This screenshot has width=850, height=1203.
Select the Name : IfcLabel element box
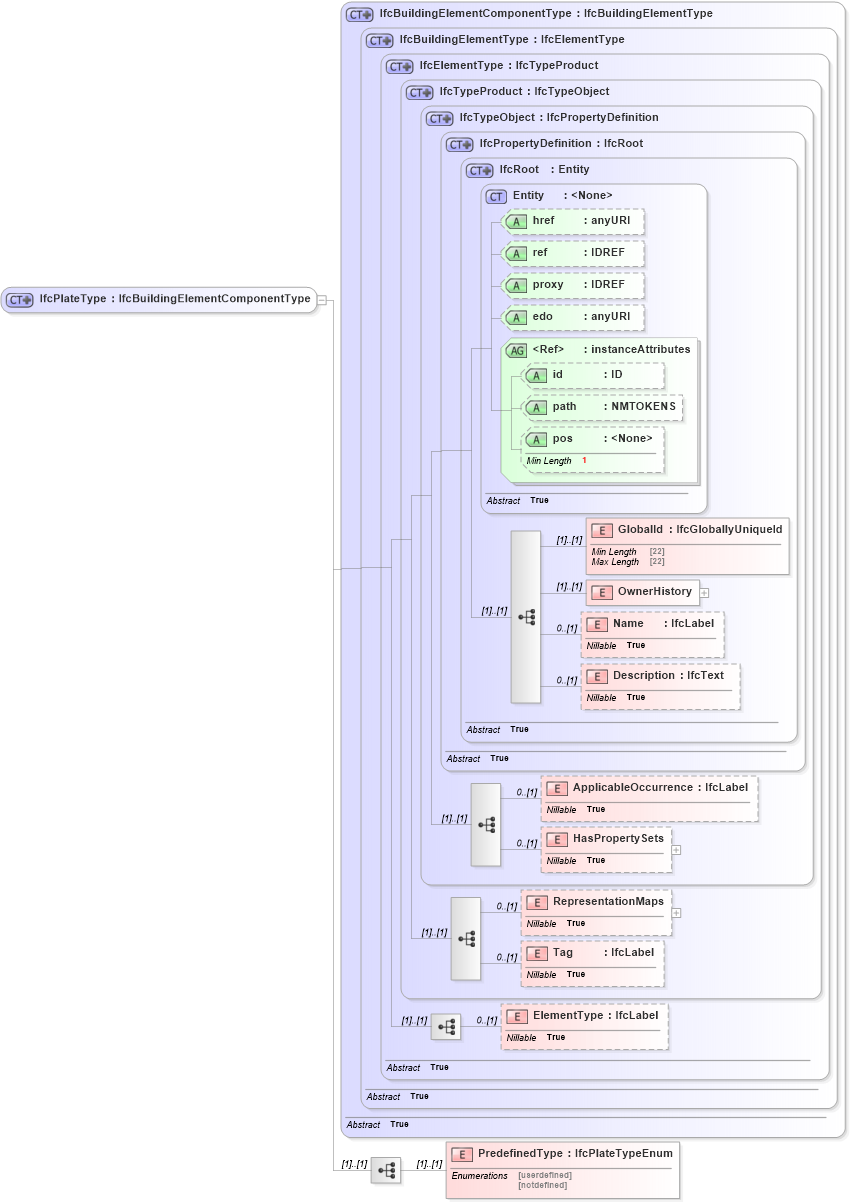tap(651, 634)
